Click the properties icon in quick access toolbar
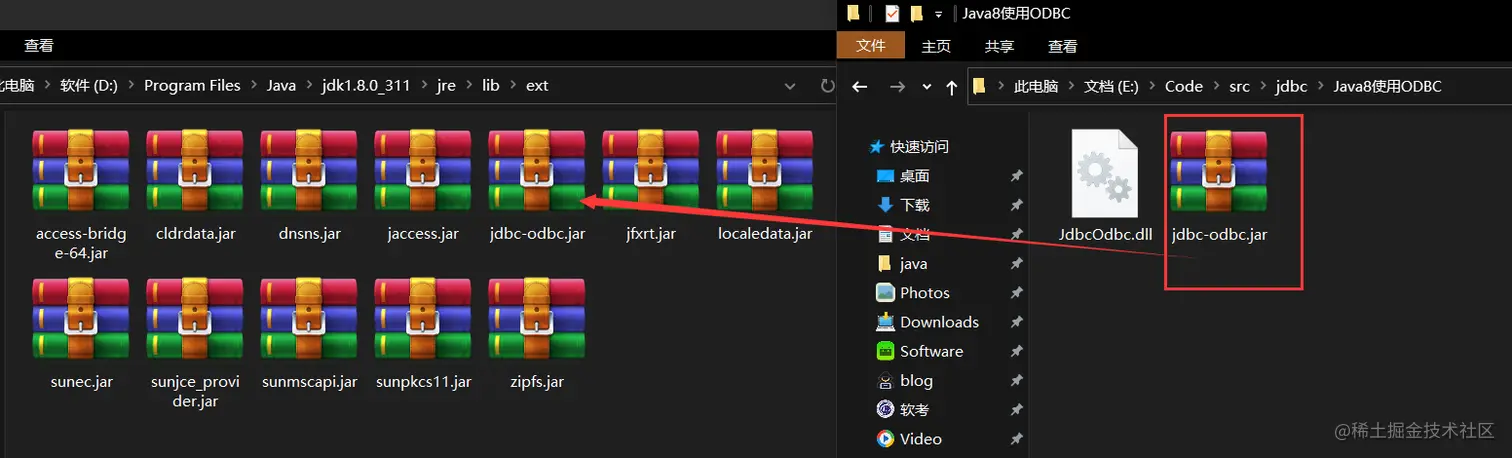 [x=891, y=14]
